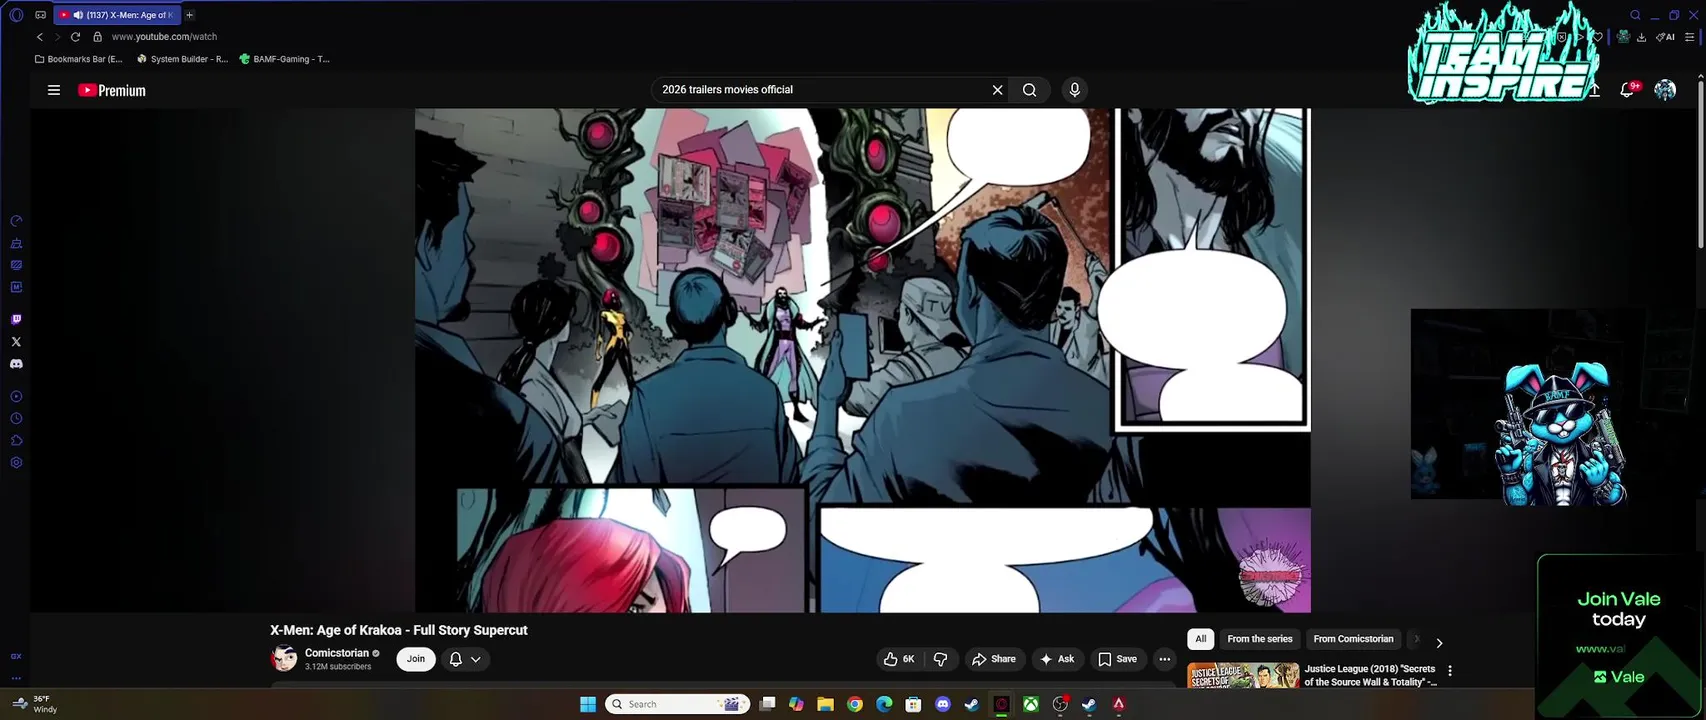The width and height of the screenshot is (1706, 720).
Task: Select the From Comicstorian chip
Action: (1353, 639)
